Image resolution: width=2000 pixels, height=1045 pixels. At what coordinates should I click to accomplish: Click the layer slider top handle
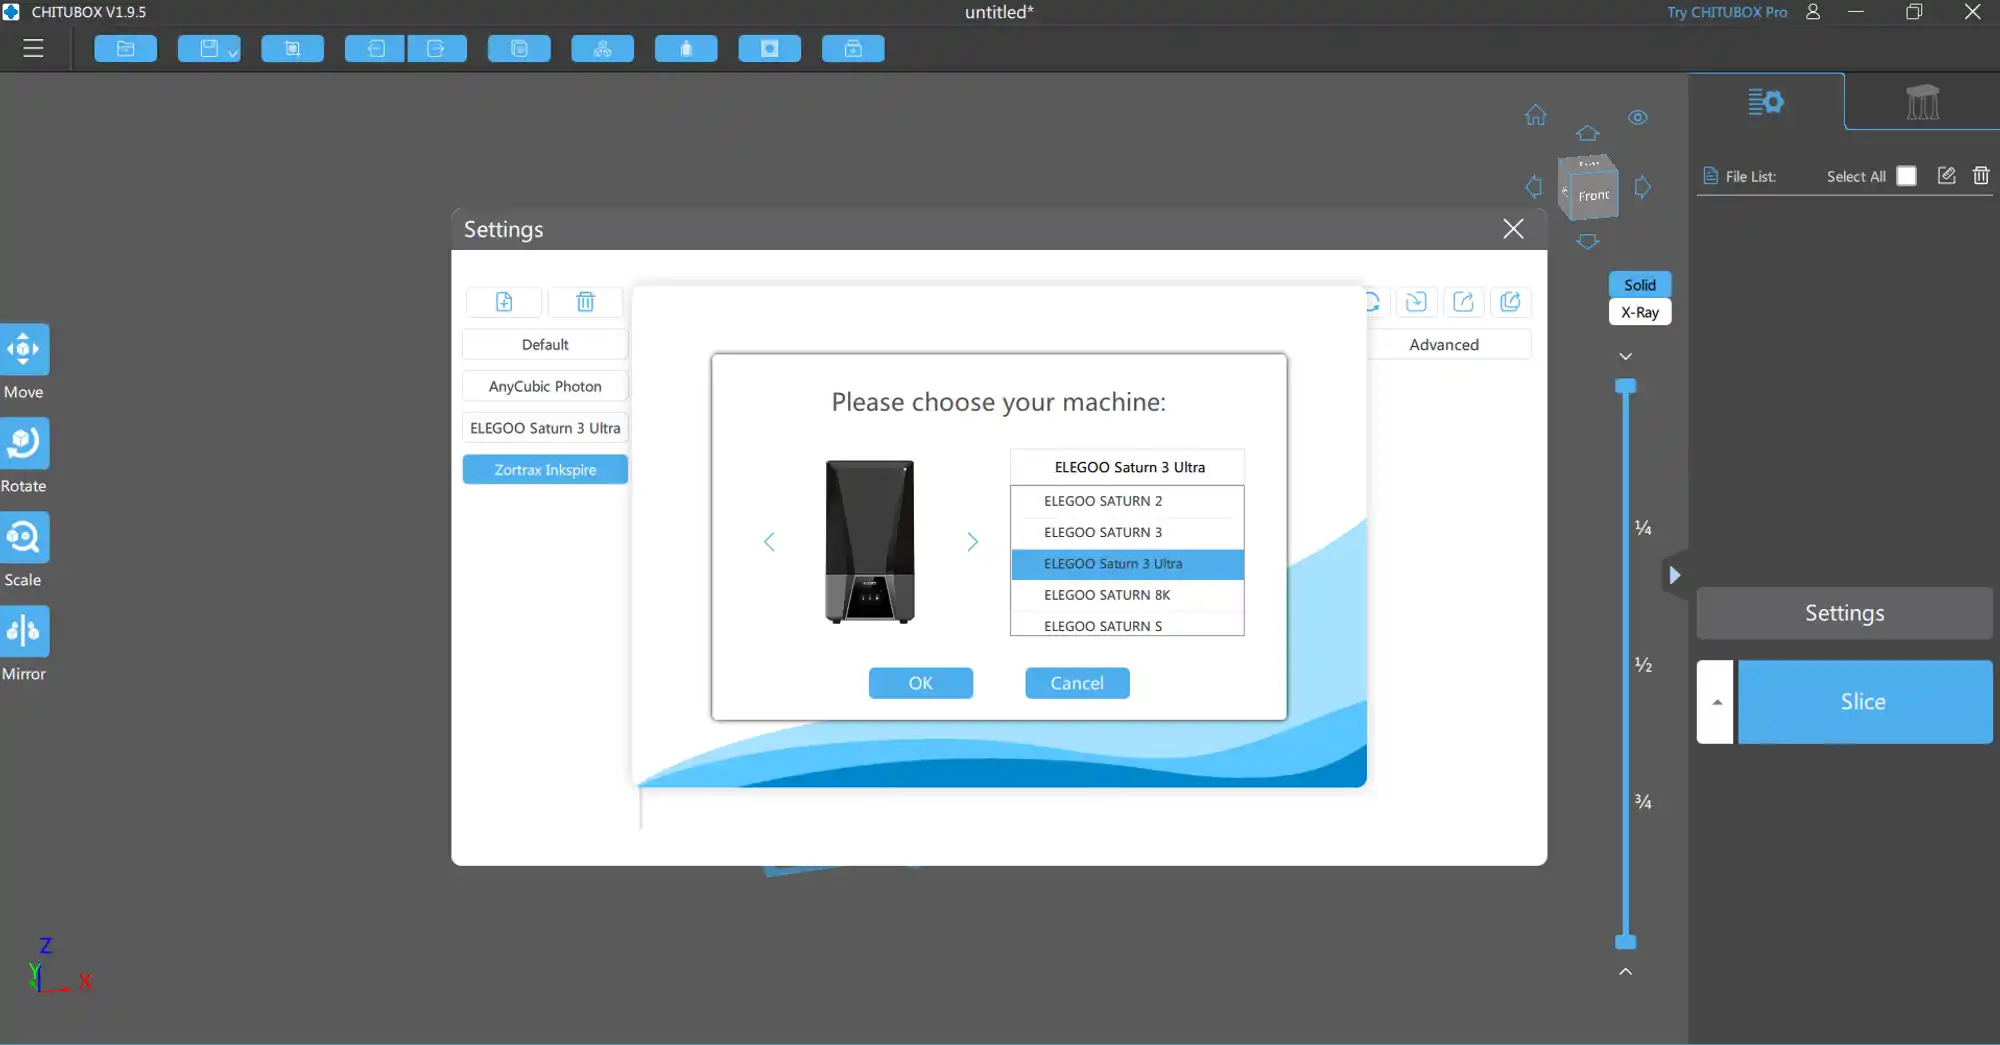(x=1625, y=386)
